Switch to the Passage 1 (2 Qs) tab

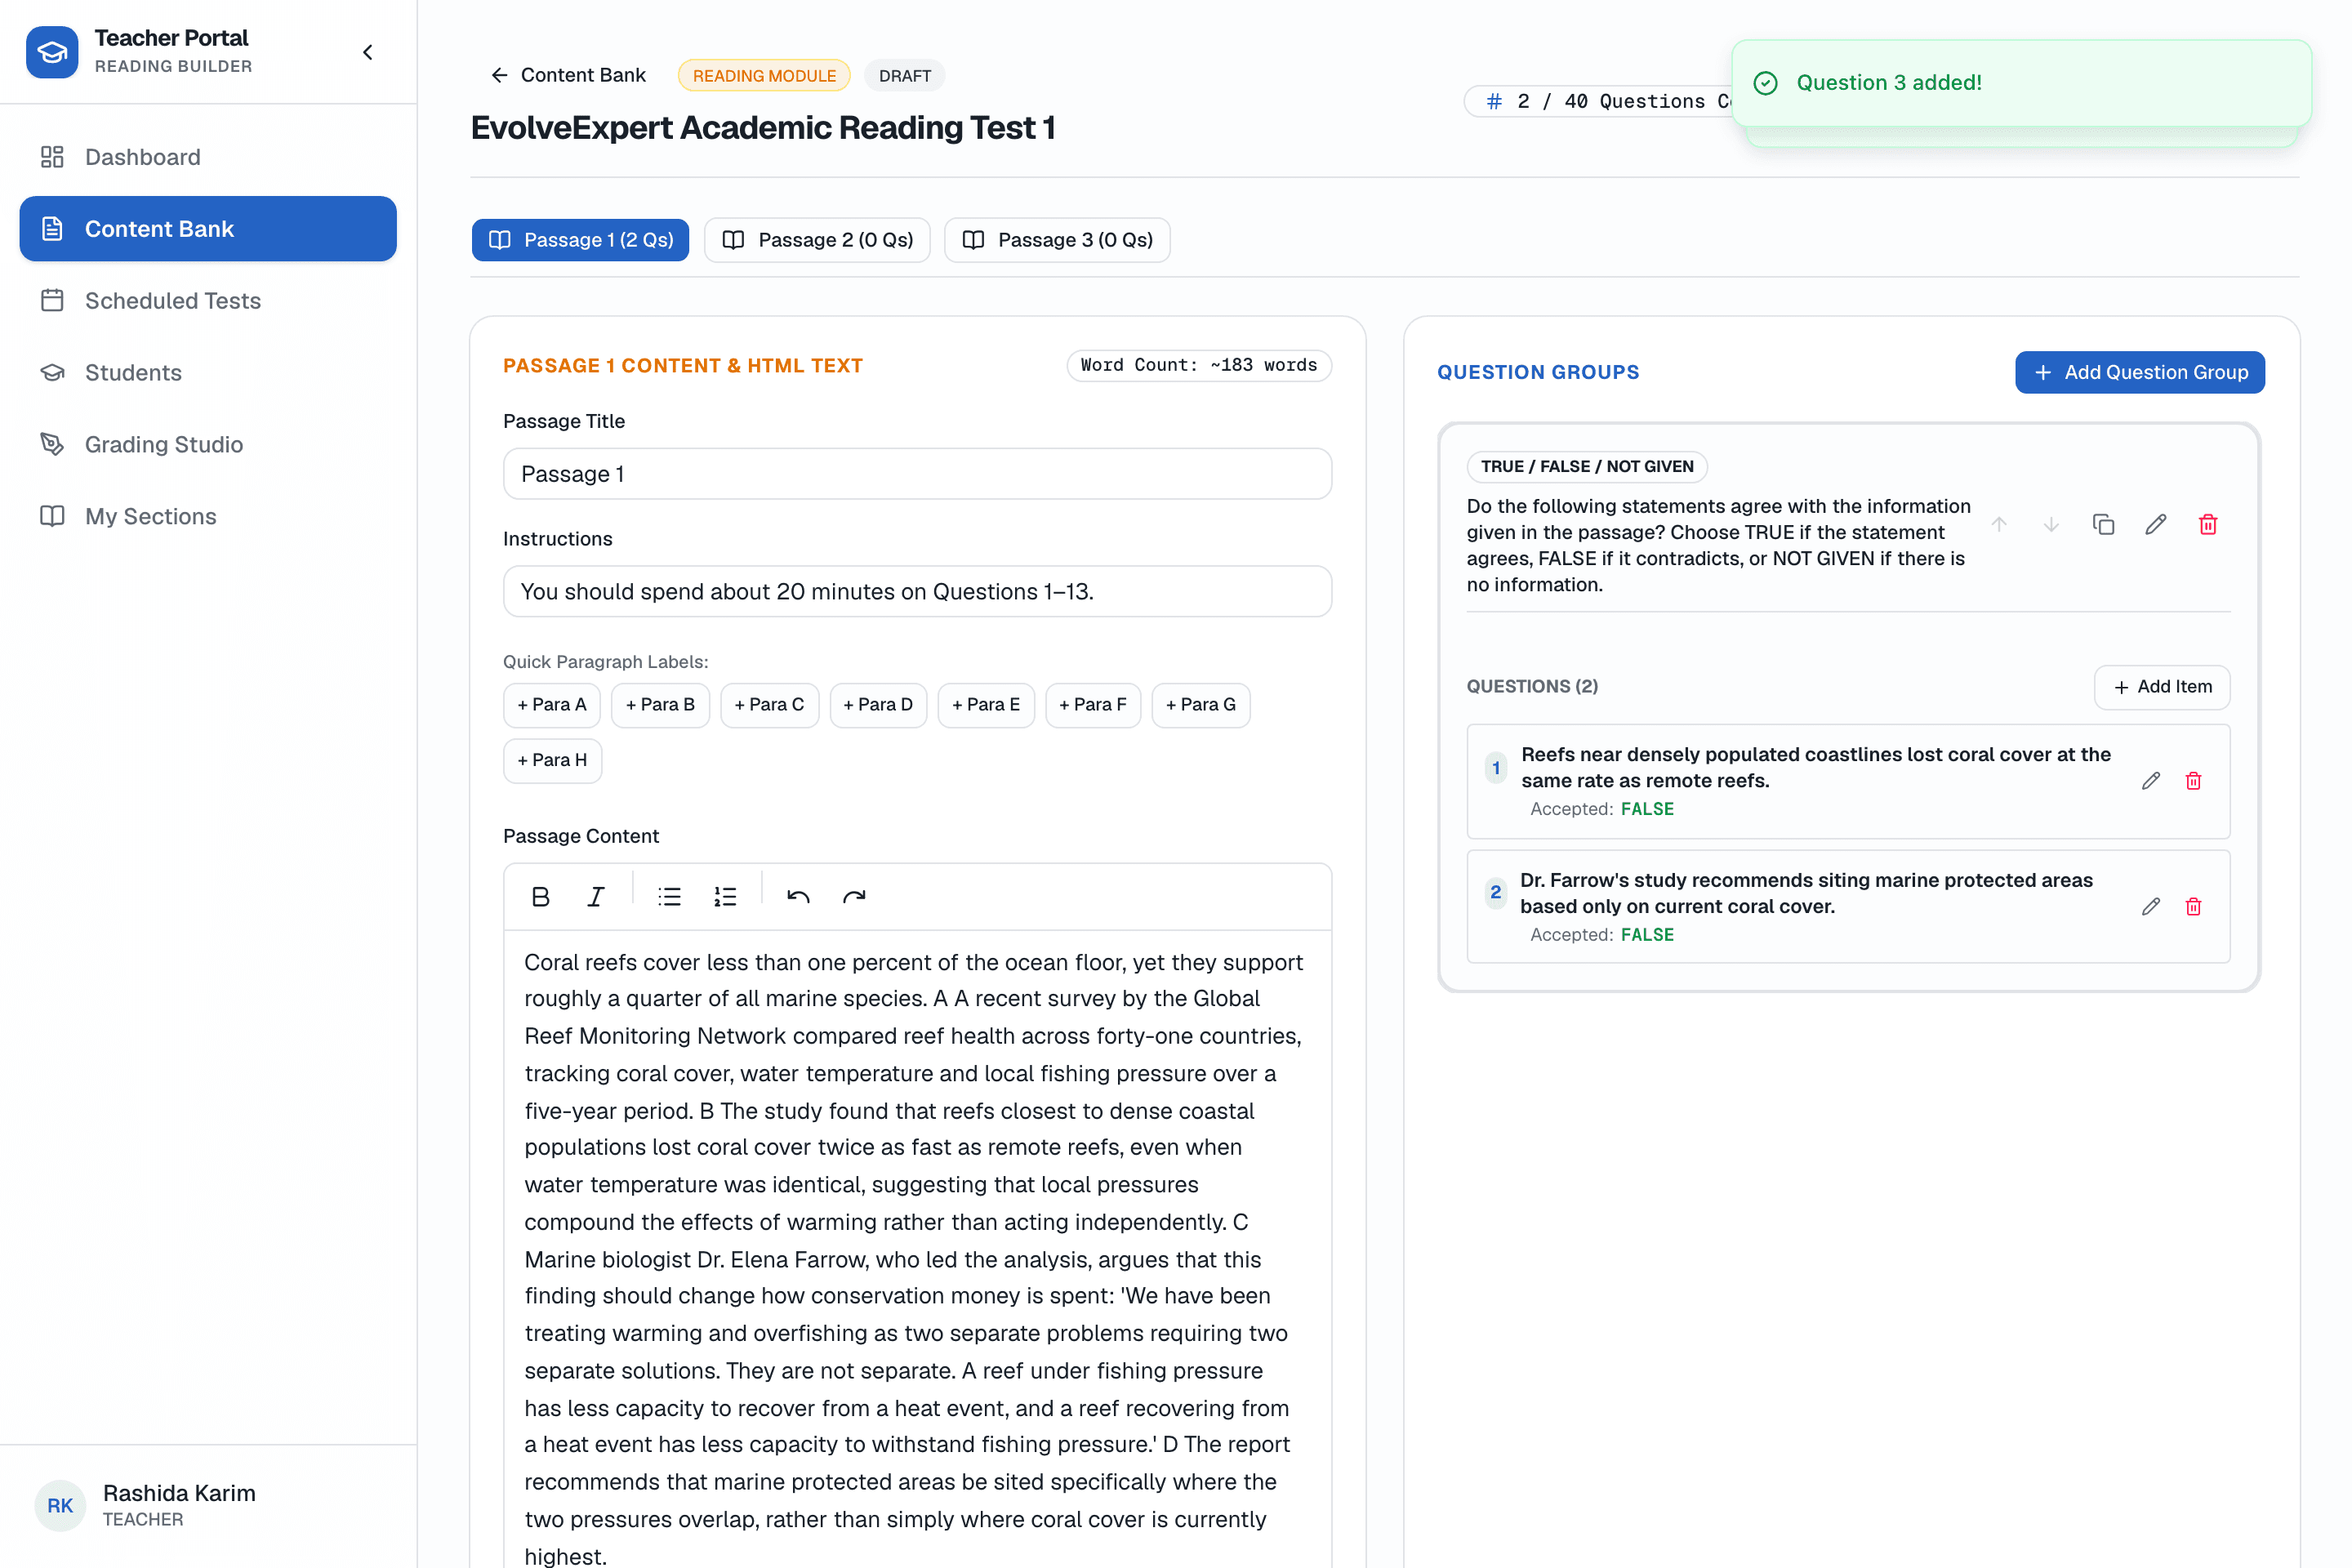[x=580, y=240]
